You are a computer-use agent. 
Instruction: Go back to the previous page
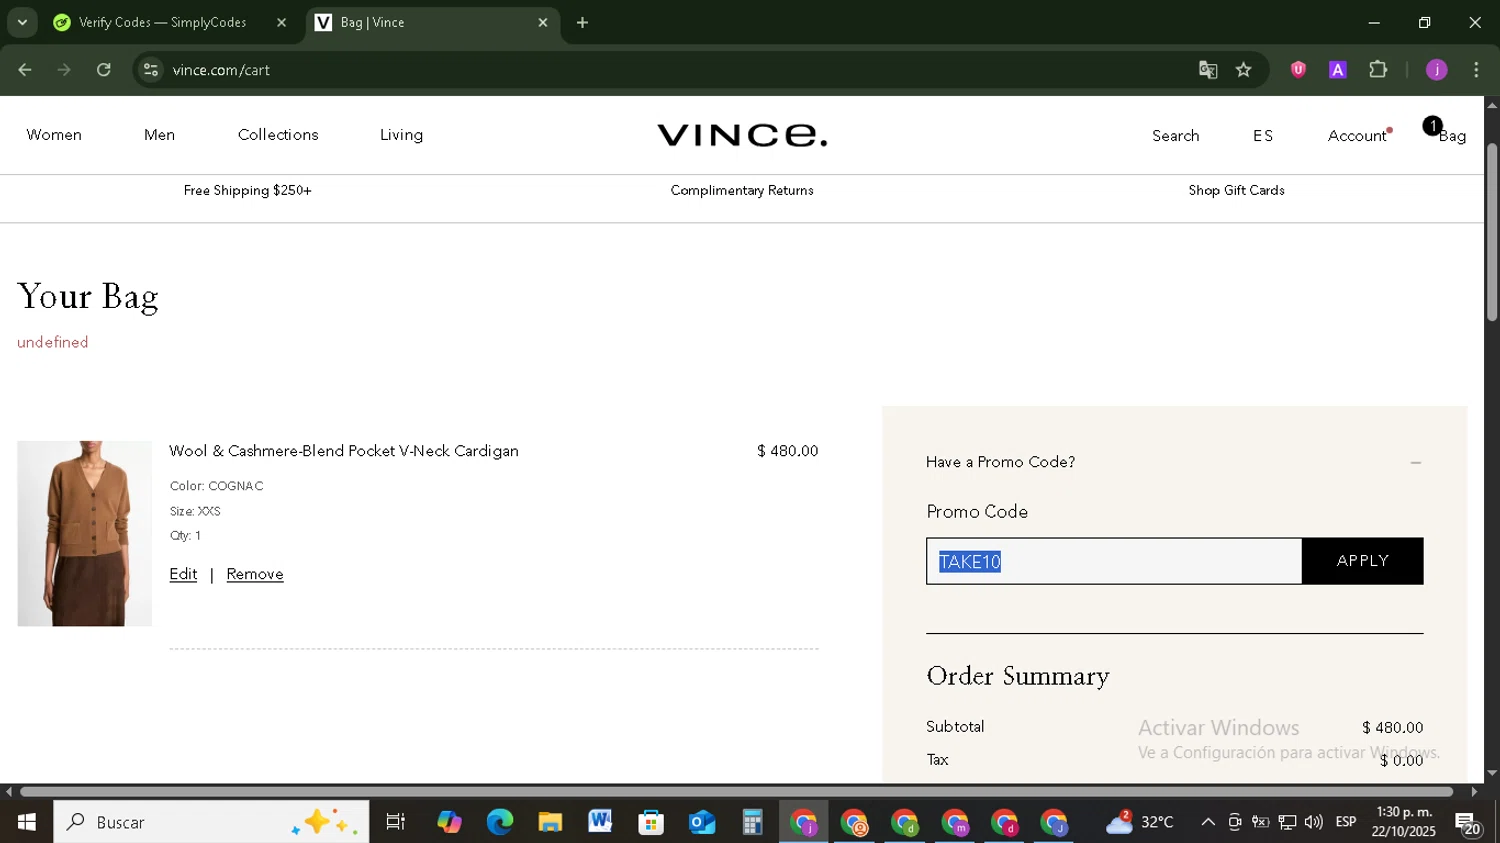25,70
